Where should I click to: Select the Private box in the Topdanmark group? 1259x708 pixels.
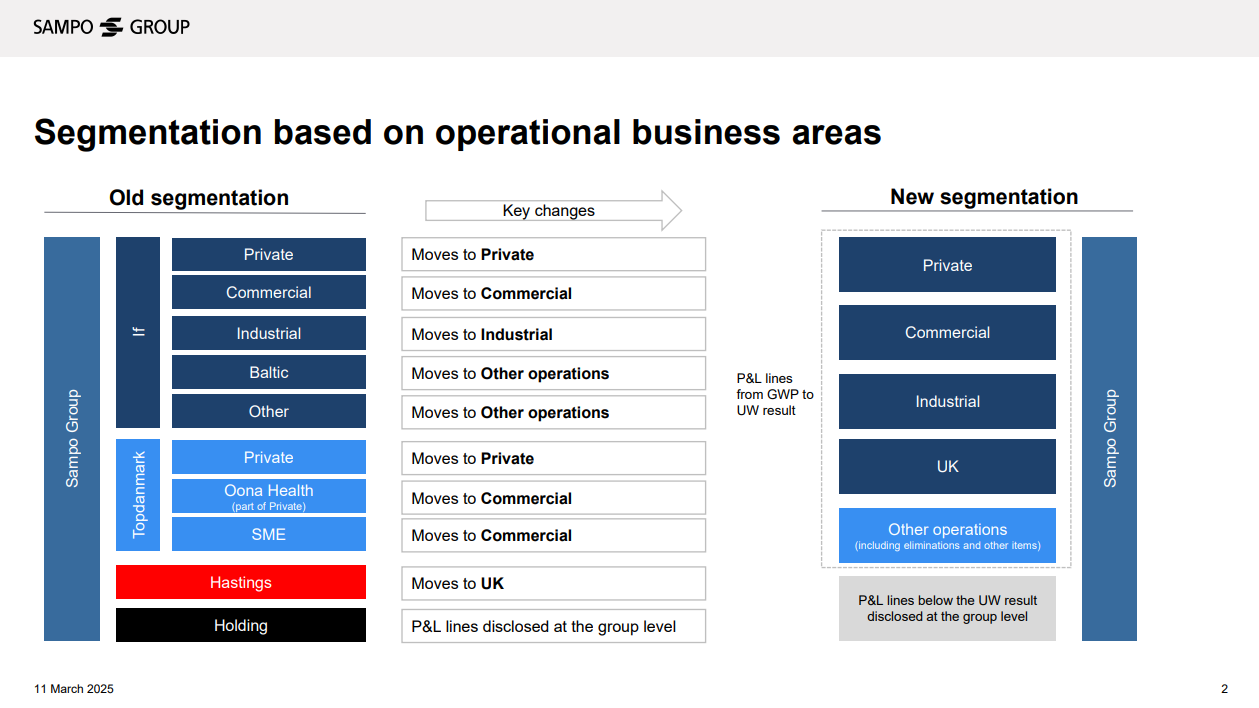[x=269, y=457]
